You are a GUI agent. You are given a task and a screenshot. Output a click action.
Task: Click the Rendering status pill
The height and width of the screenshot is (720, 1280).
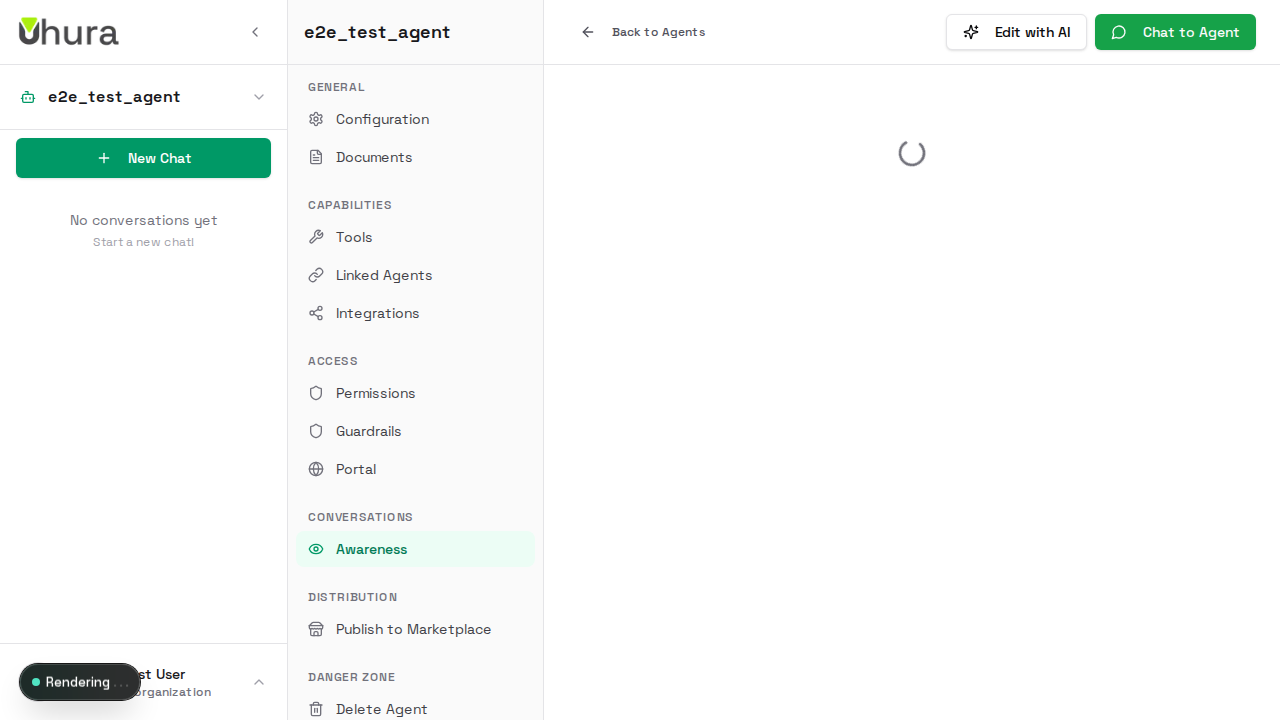80,682
